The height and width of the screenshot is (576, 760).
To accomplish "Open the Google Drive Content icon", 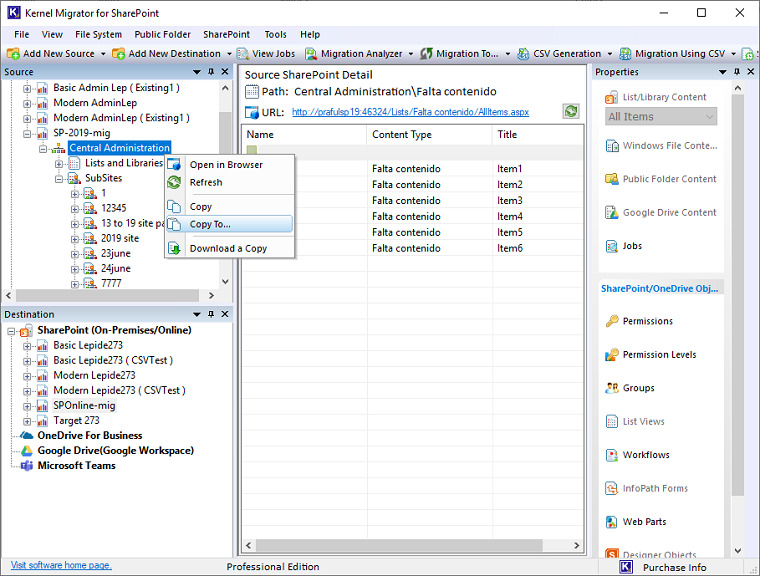I will pyautogui.click(x=612, y=212).
